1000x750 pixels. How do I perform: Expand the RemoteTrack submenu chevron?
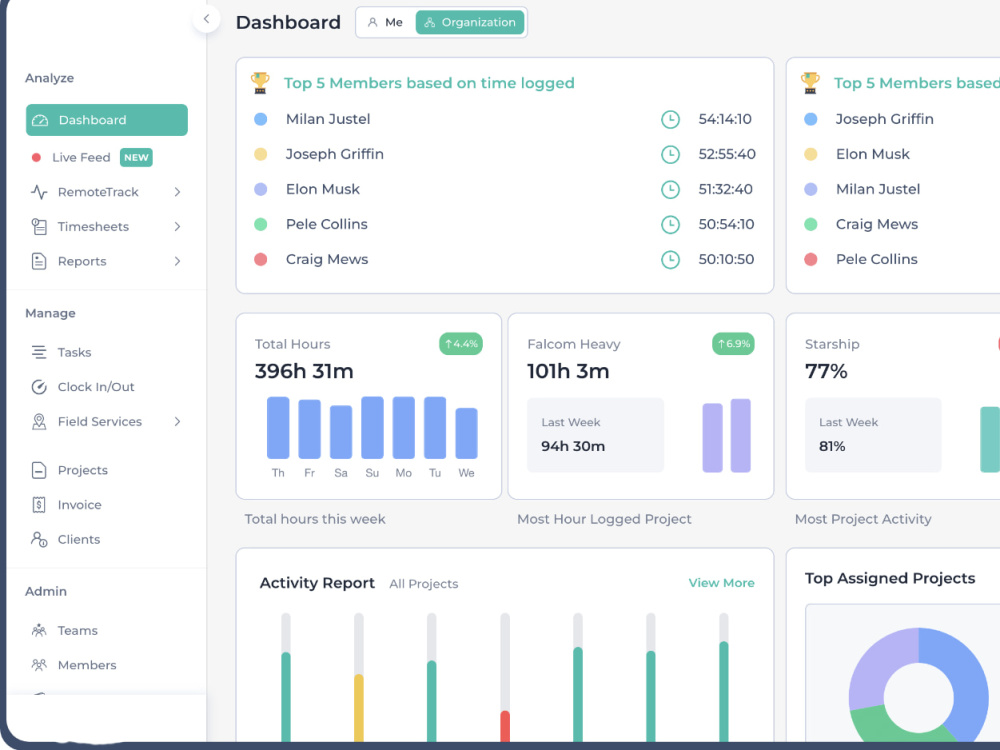tap(177, 192)
